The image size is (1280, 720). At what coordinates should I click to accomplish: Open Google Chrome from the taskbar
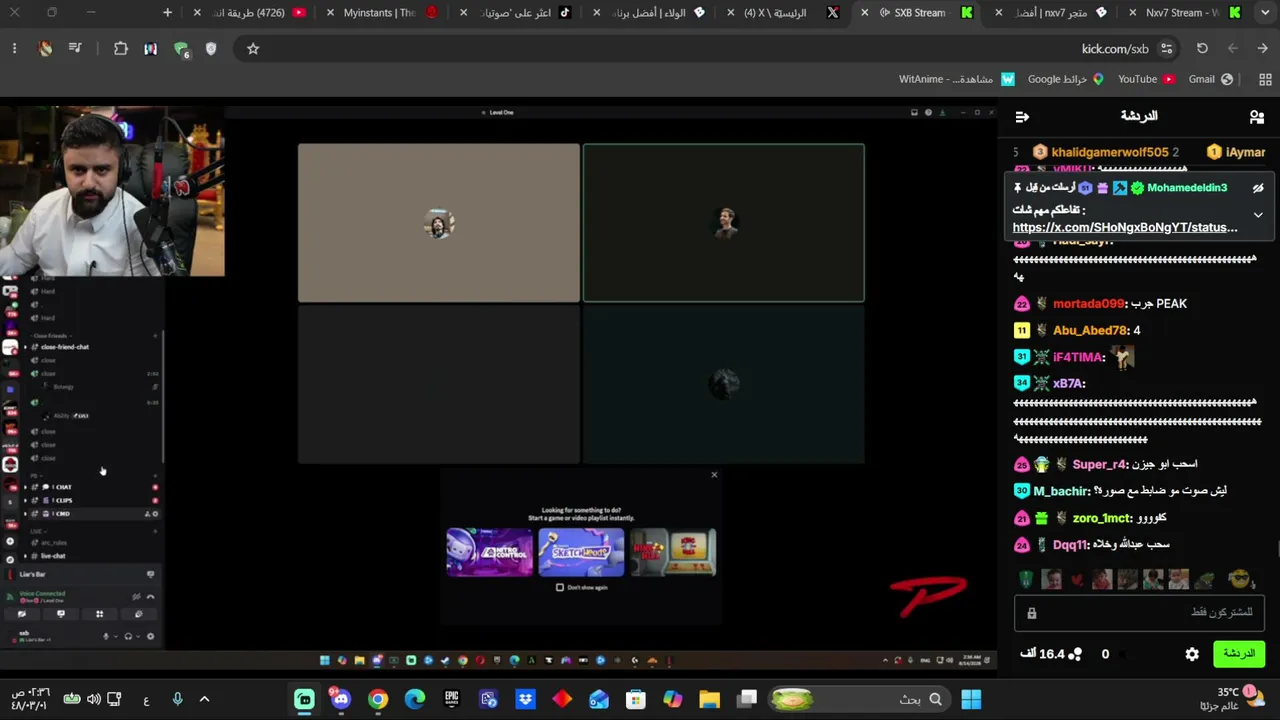(x=378, y=699)
